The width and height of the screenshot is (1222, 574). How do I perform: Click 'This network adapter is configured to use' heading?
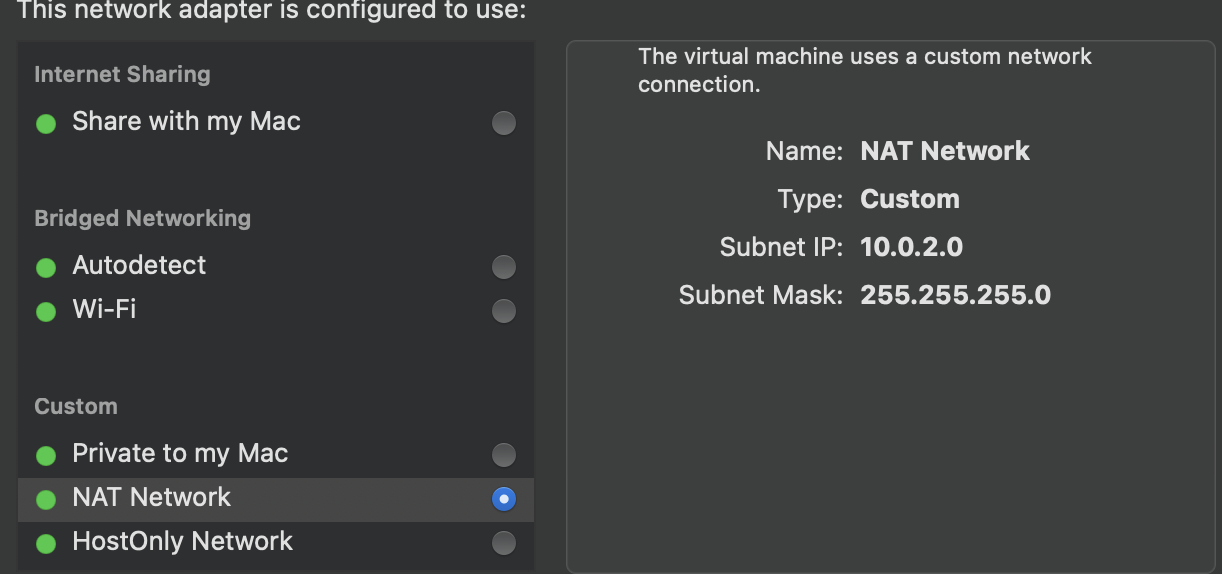pyautogui.click(x=272, y=11)
